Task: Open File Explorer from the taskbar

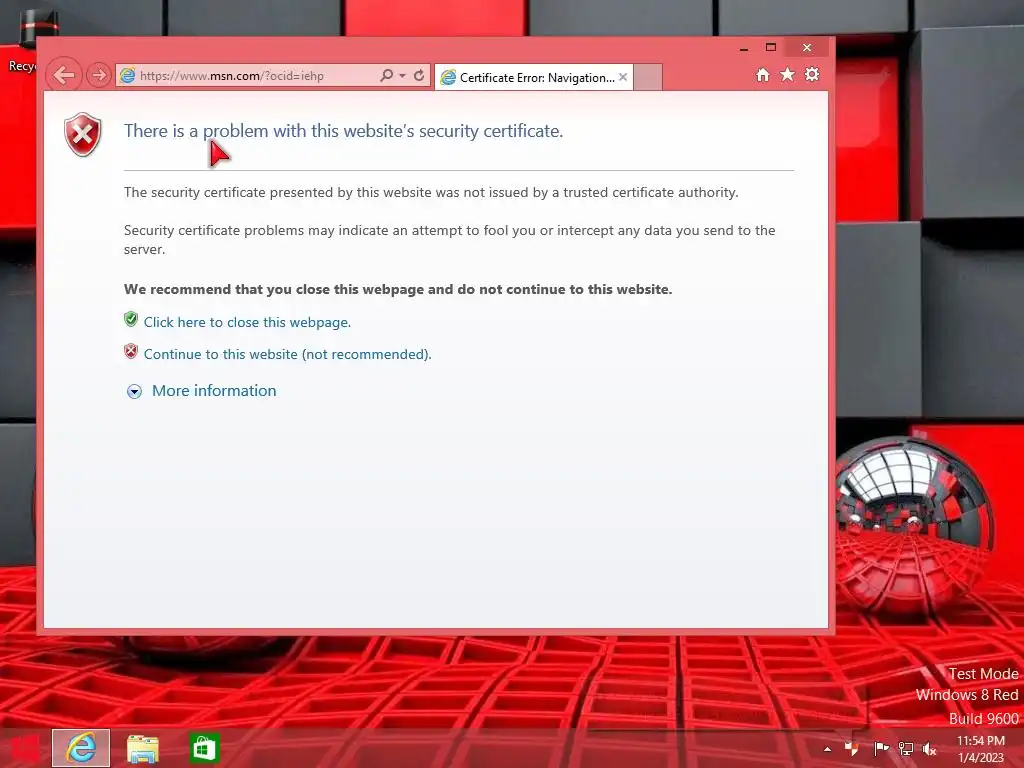Action: click(x=142, y=748)
